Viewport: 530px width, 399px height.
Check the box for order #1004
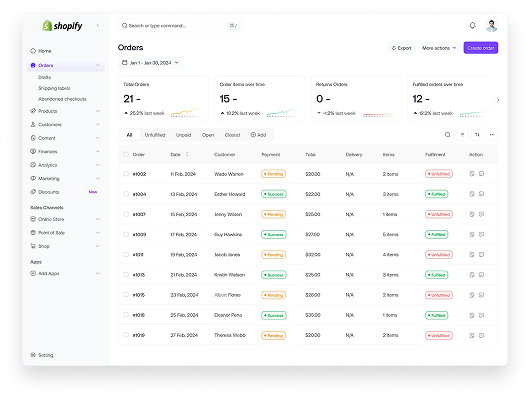[x=126, y=194]
